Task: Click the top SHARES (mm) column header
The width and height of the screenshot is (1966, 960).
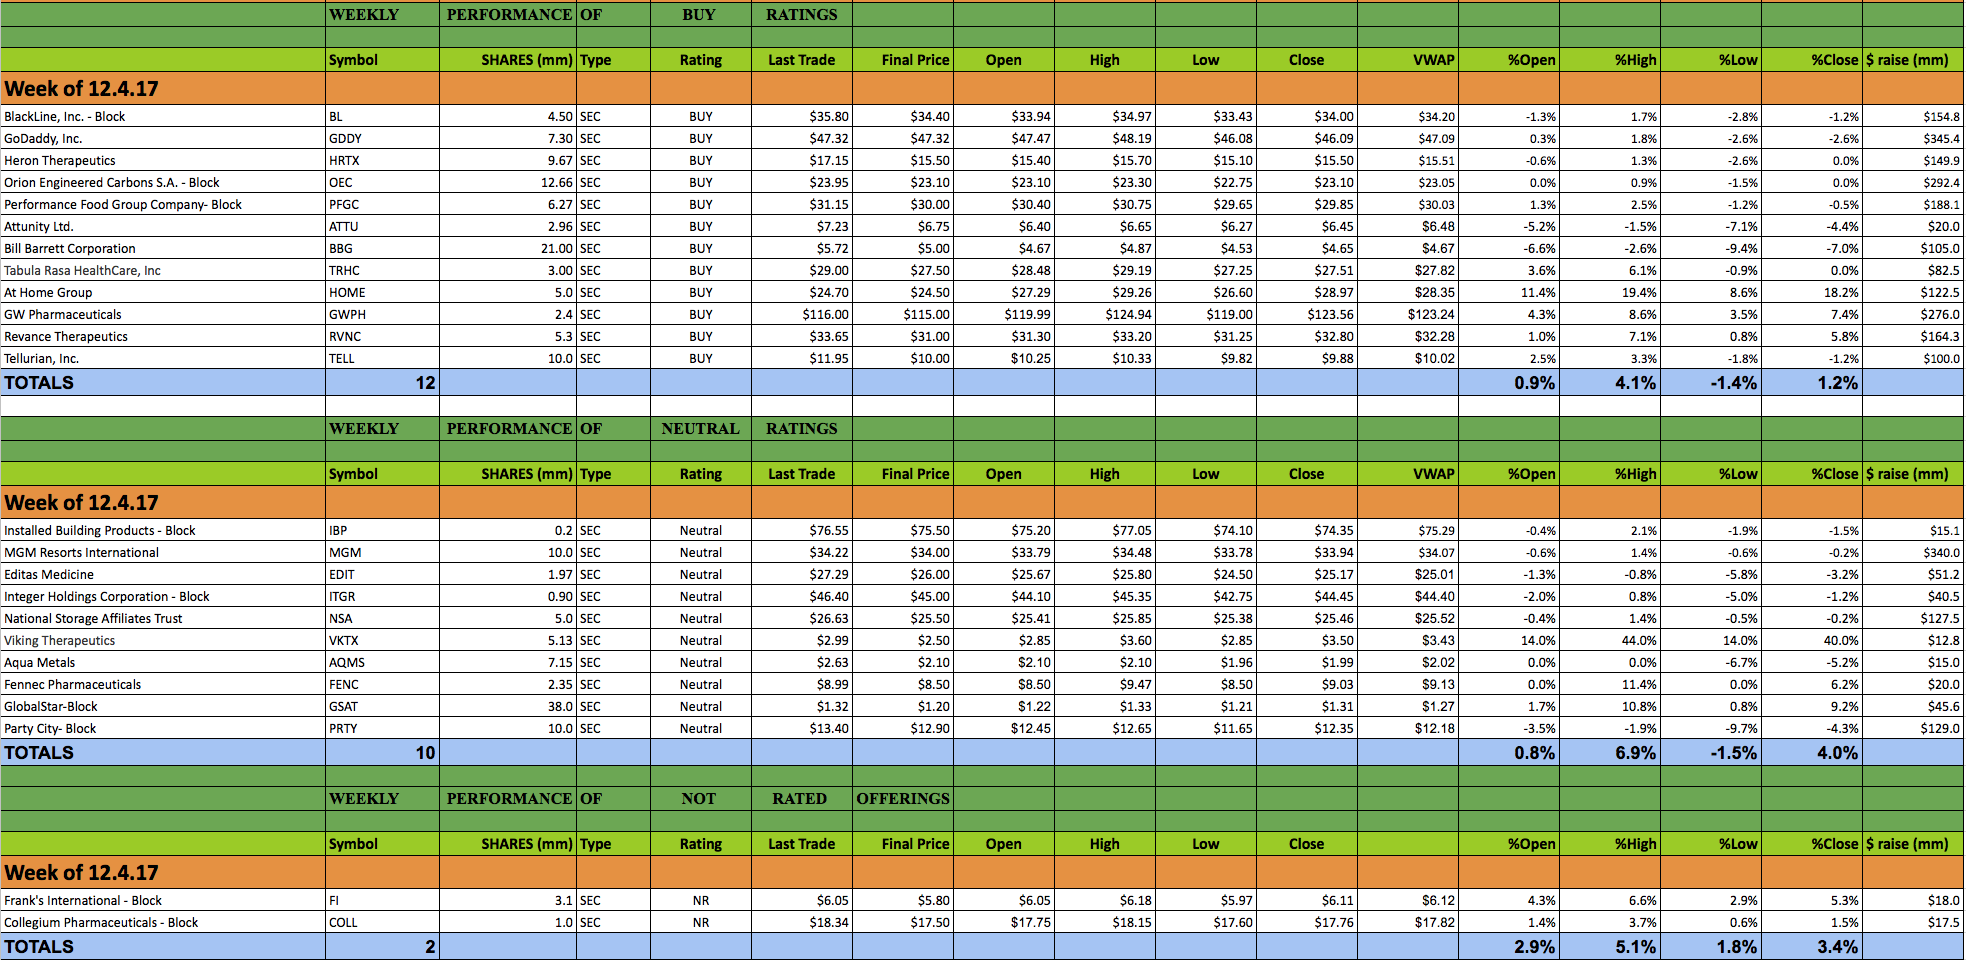Action: click(508, 60)
